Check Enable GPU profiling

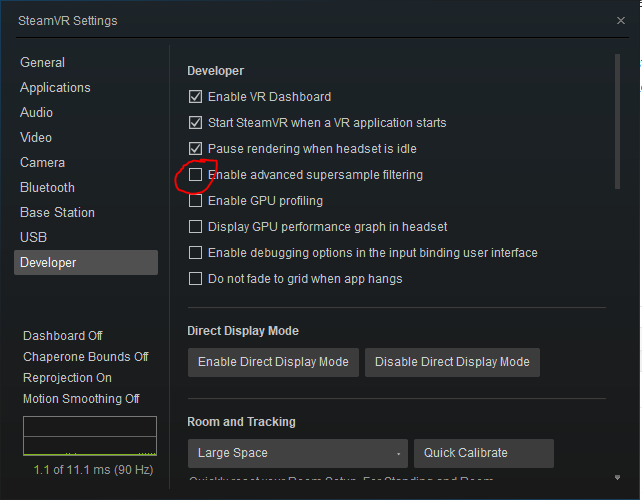point(195,201)
